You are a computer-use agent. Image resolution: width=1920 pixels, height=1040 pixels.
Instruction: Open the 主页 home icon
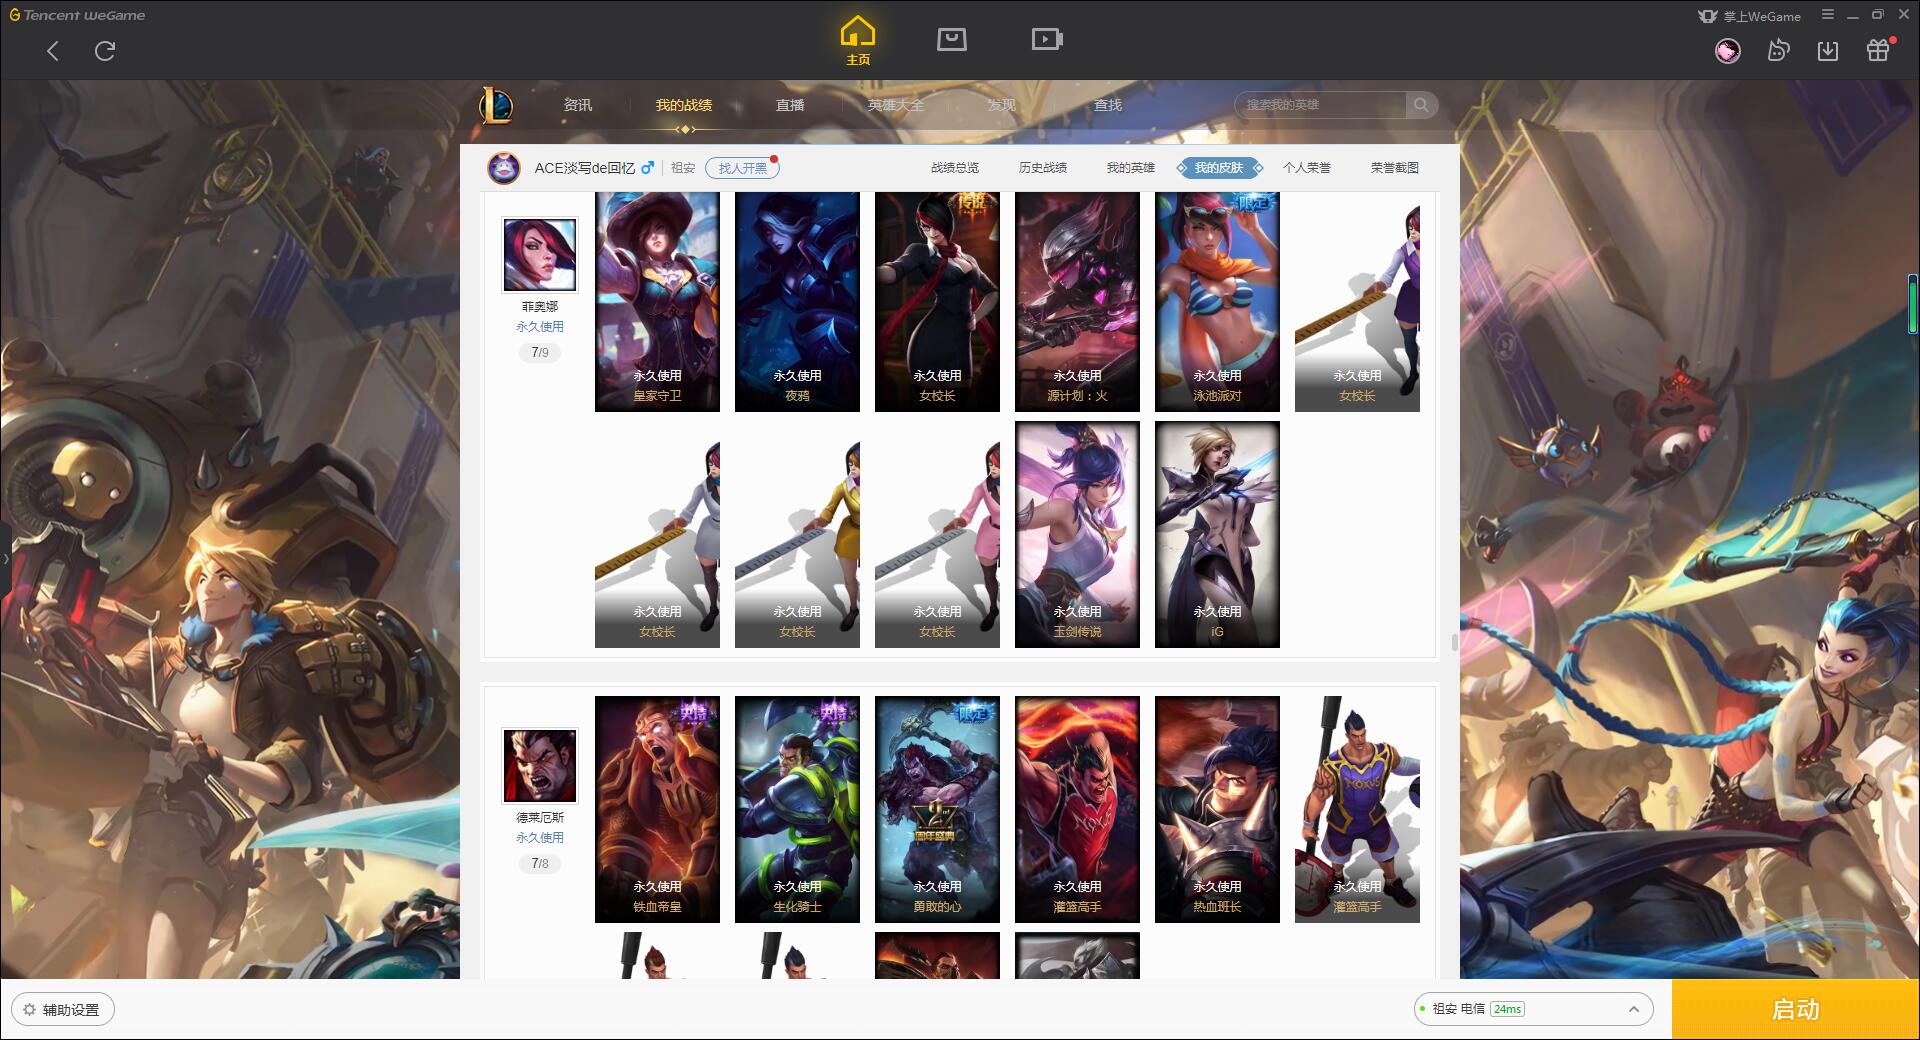[858, 41]
